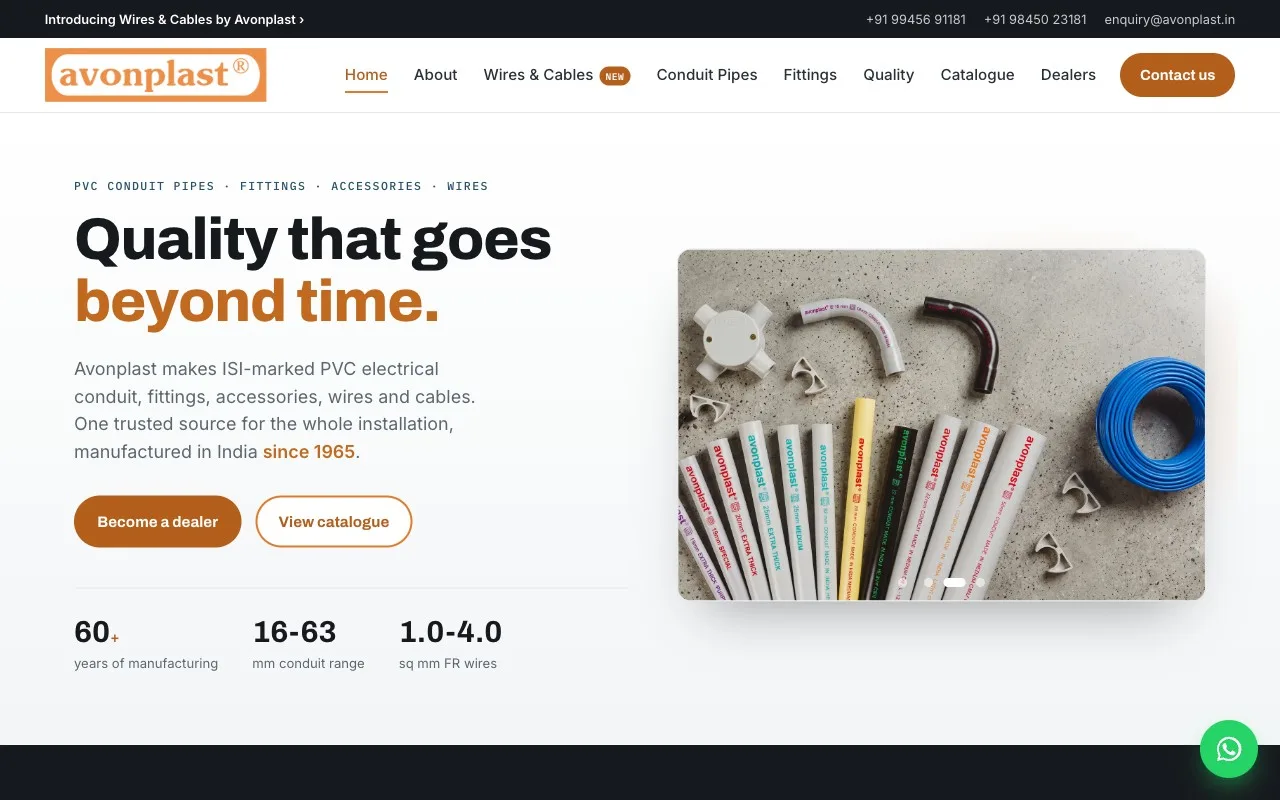1280x800 pixels.
Task: Go to the About page
Action: [436, 75]
